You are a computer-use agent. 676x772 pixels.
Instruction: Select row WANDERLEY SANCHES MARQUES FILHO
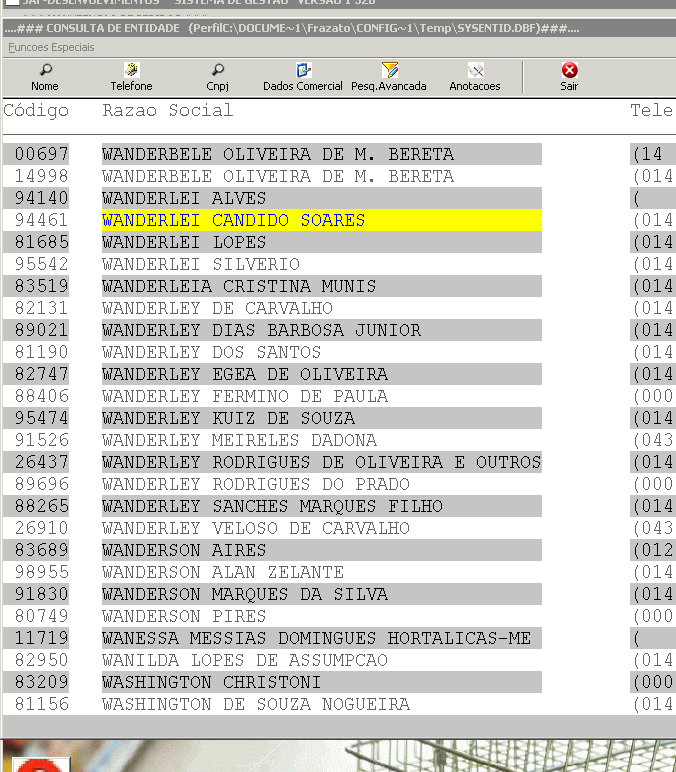click(322, 506)
